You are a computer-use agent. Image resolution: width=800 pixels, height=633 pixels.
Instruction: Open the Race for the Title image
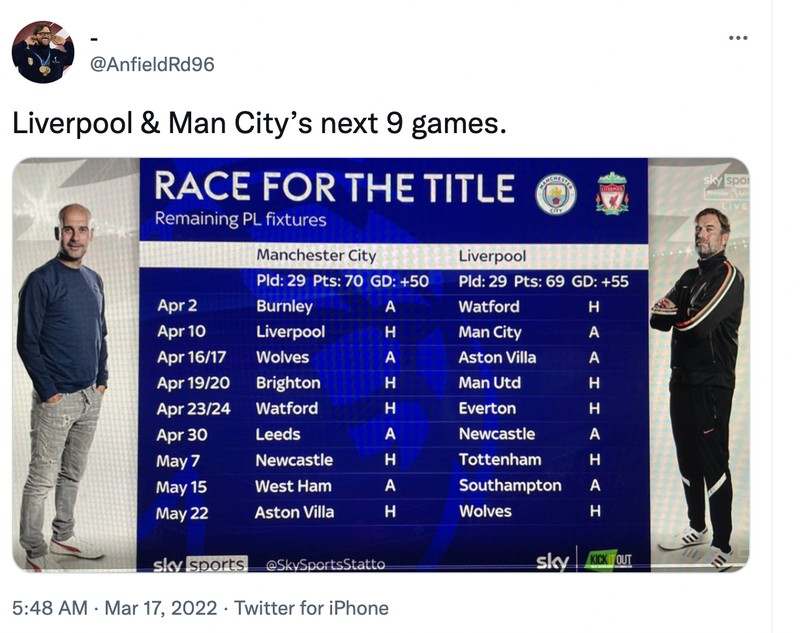400,370
